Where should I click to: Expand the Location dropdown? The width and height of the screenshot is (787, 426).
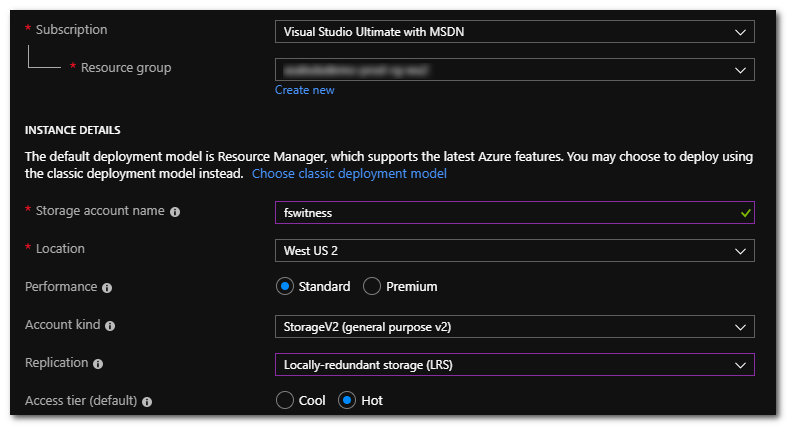coord(514,250)
